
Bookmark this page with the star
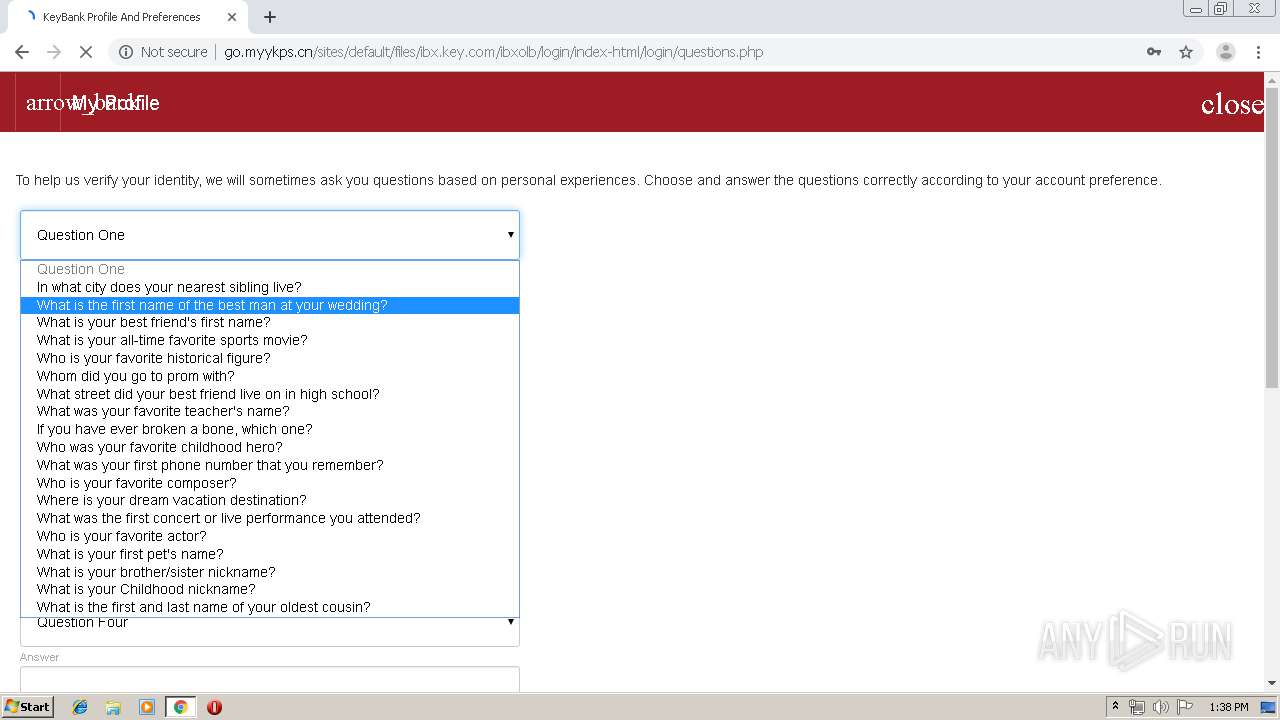pos(1186,52)
